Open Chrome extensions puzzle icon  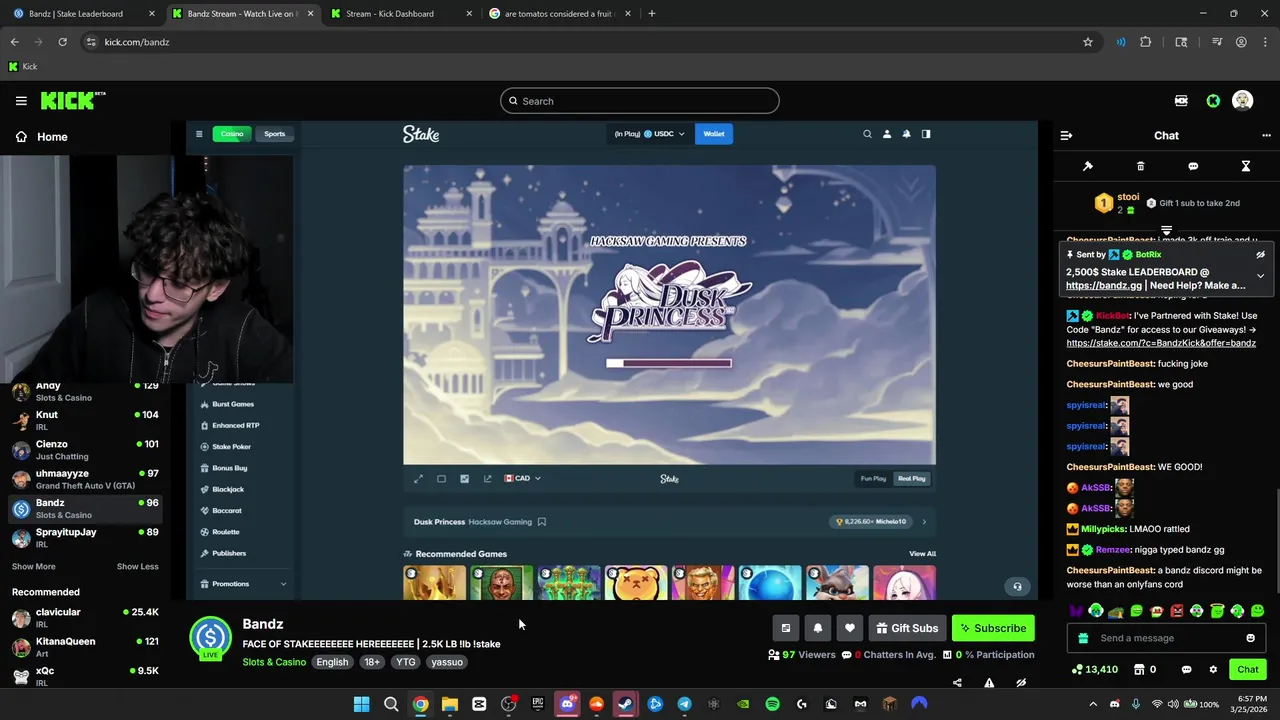tap(1146, 42)
